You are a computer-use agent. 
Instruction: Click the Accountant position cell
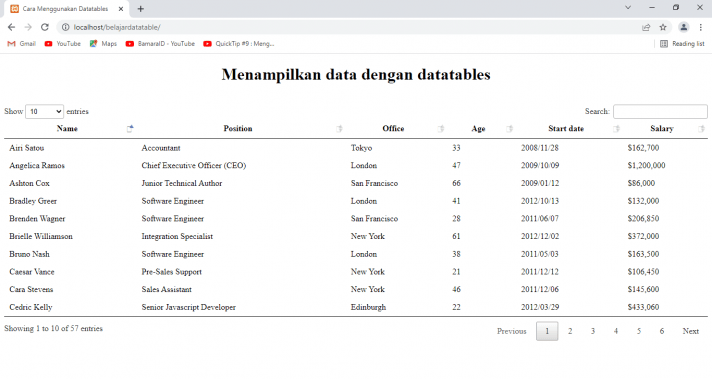tap(161, 148)
